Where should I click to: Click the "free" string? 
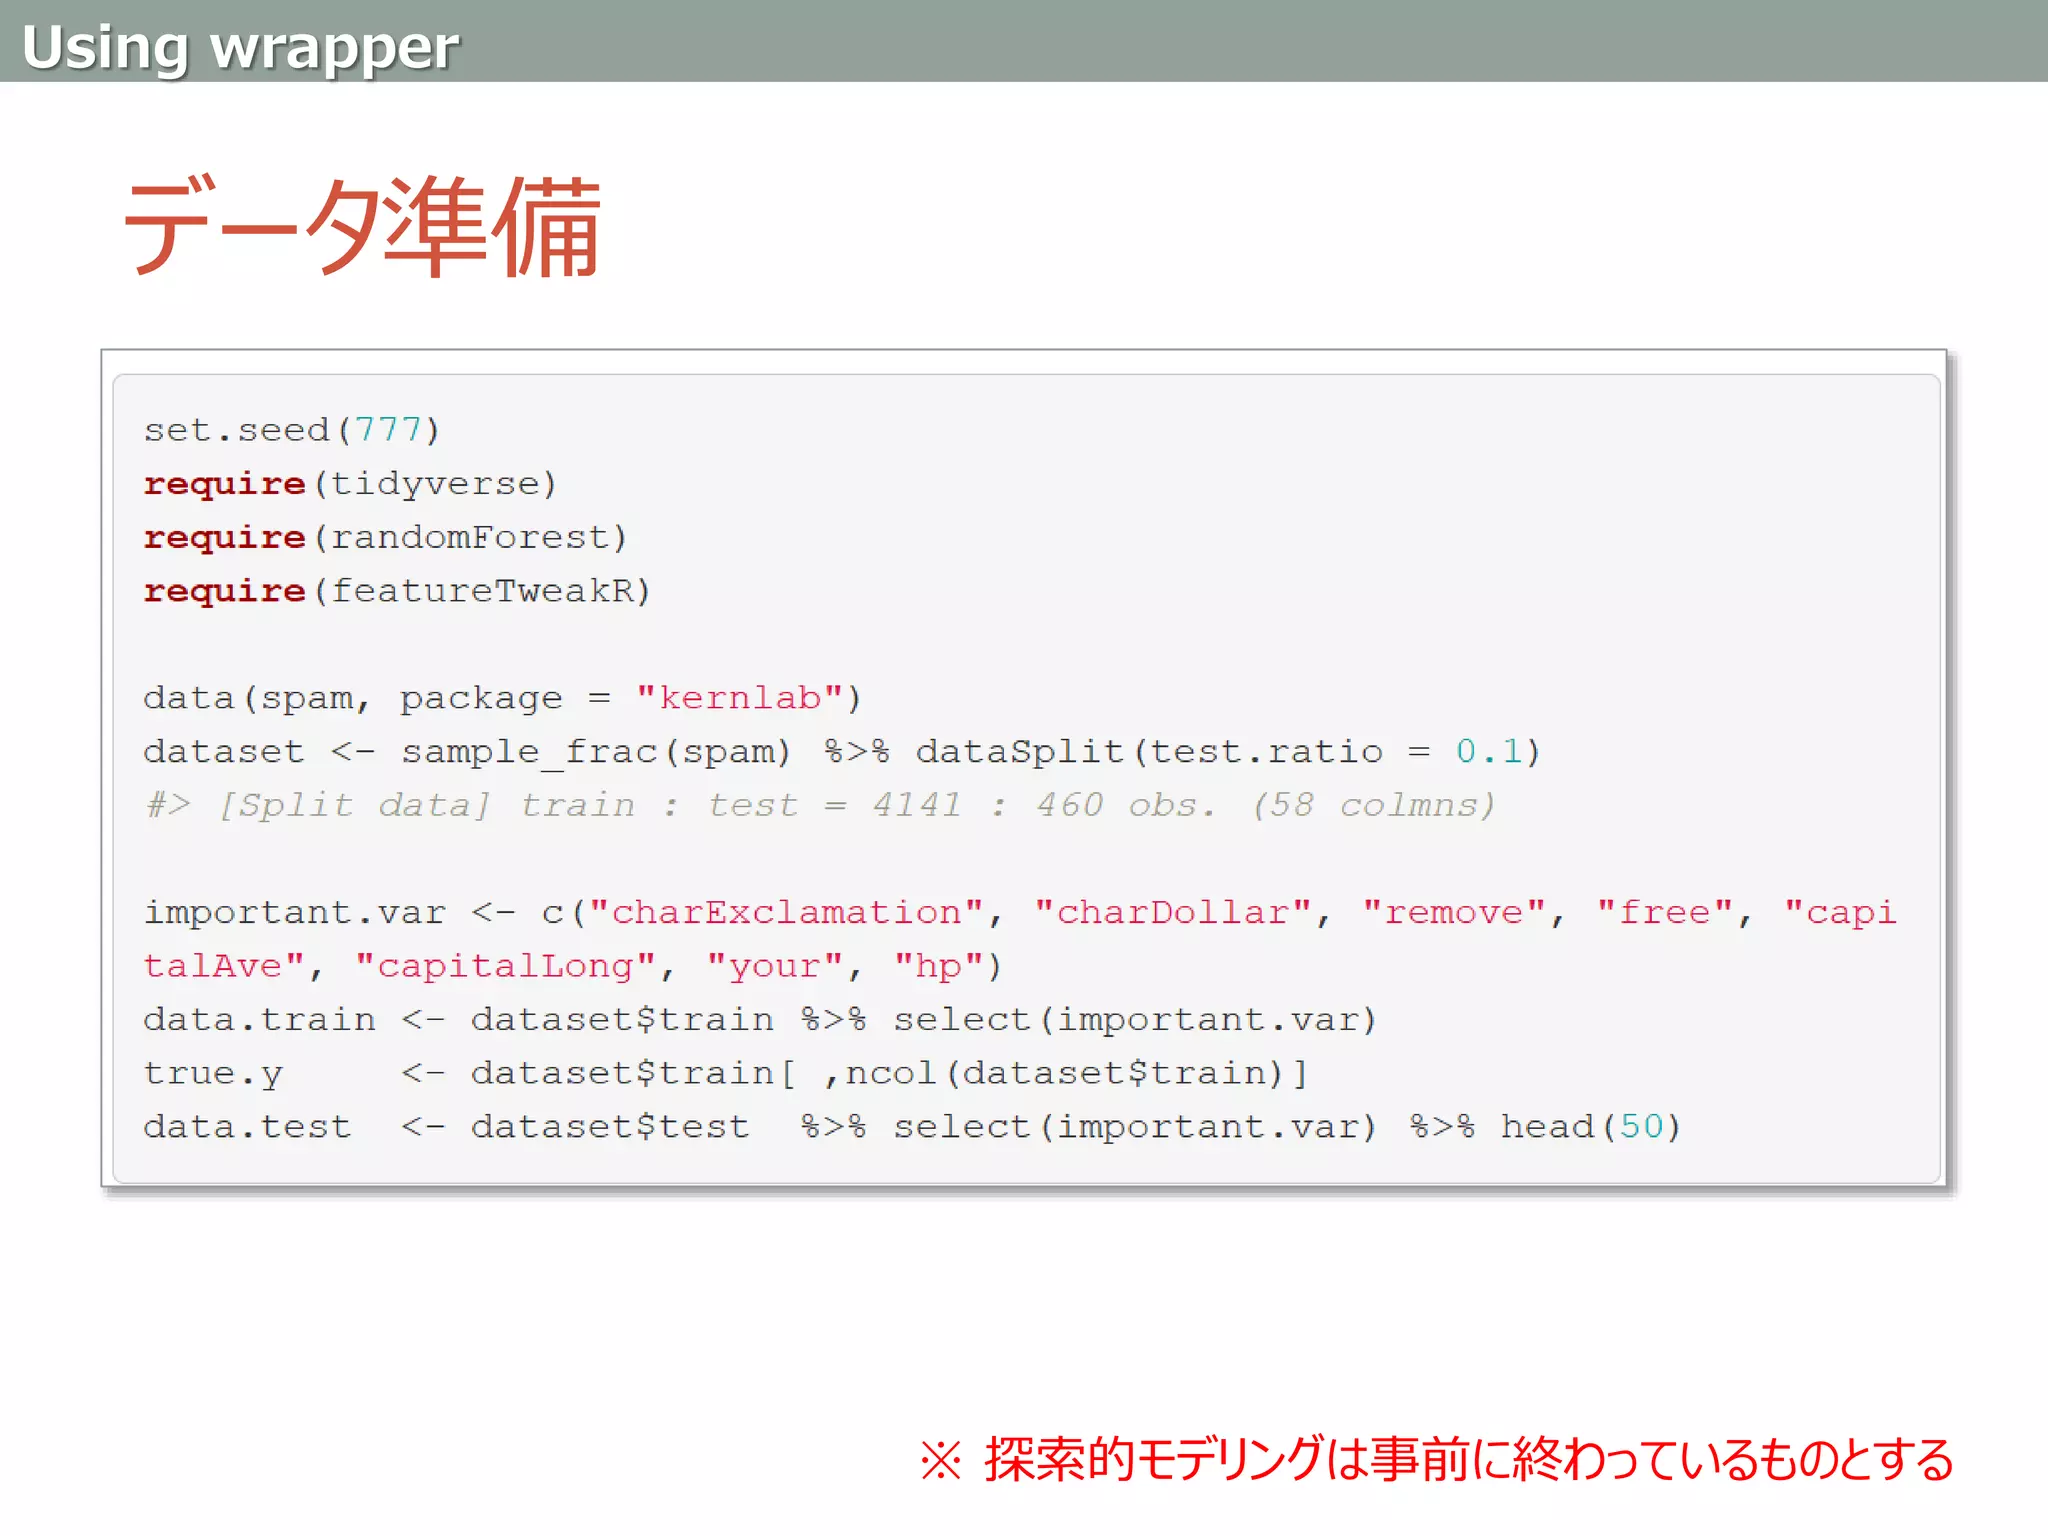1664,913
